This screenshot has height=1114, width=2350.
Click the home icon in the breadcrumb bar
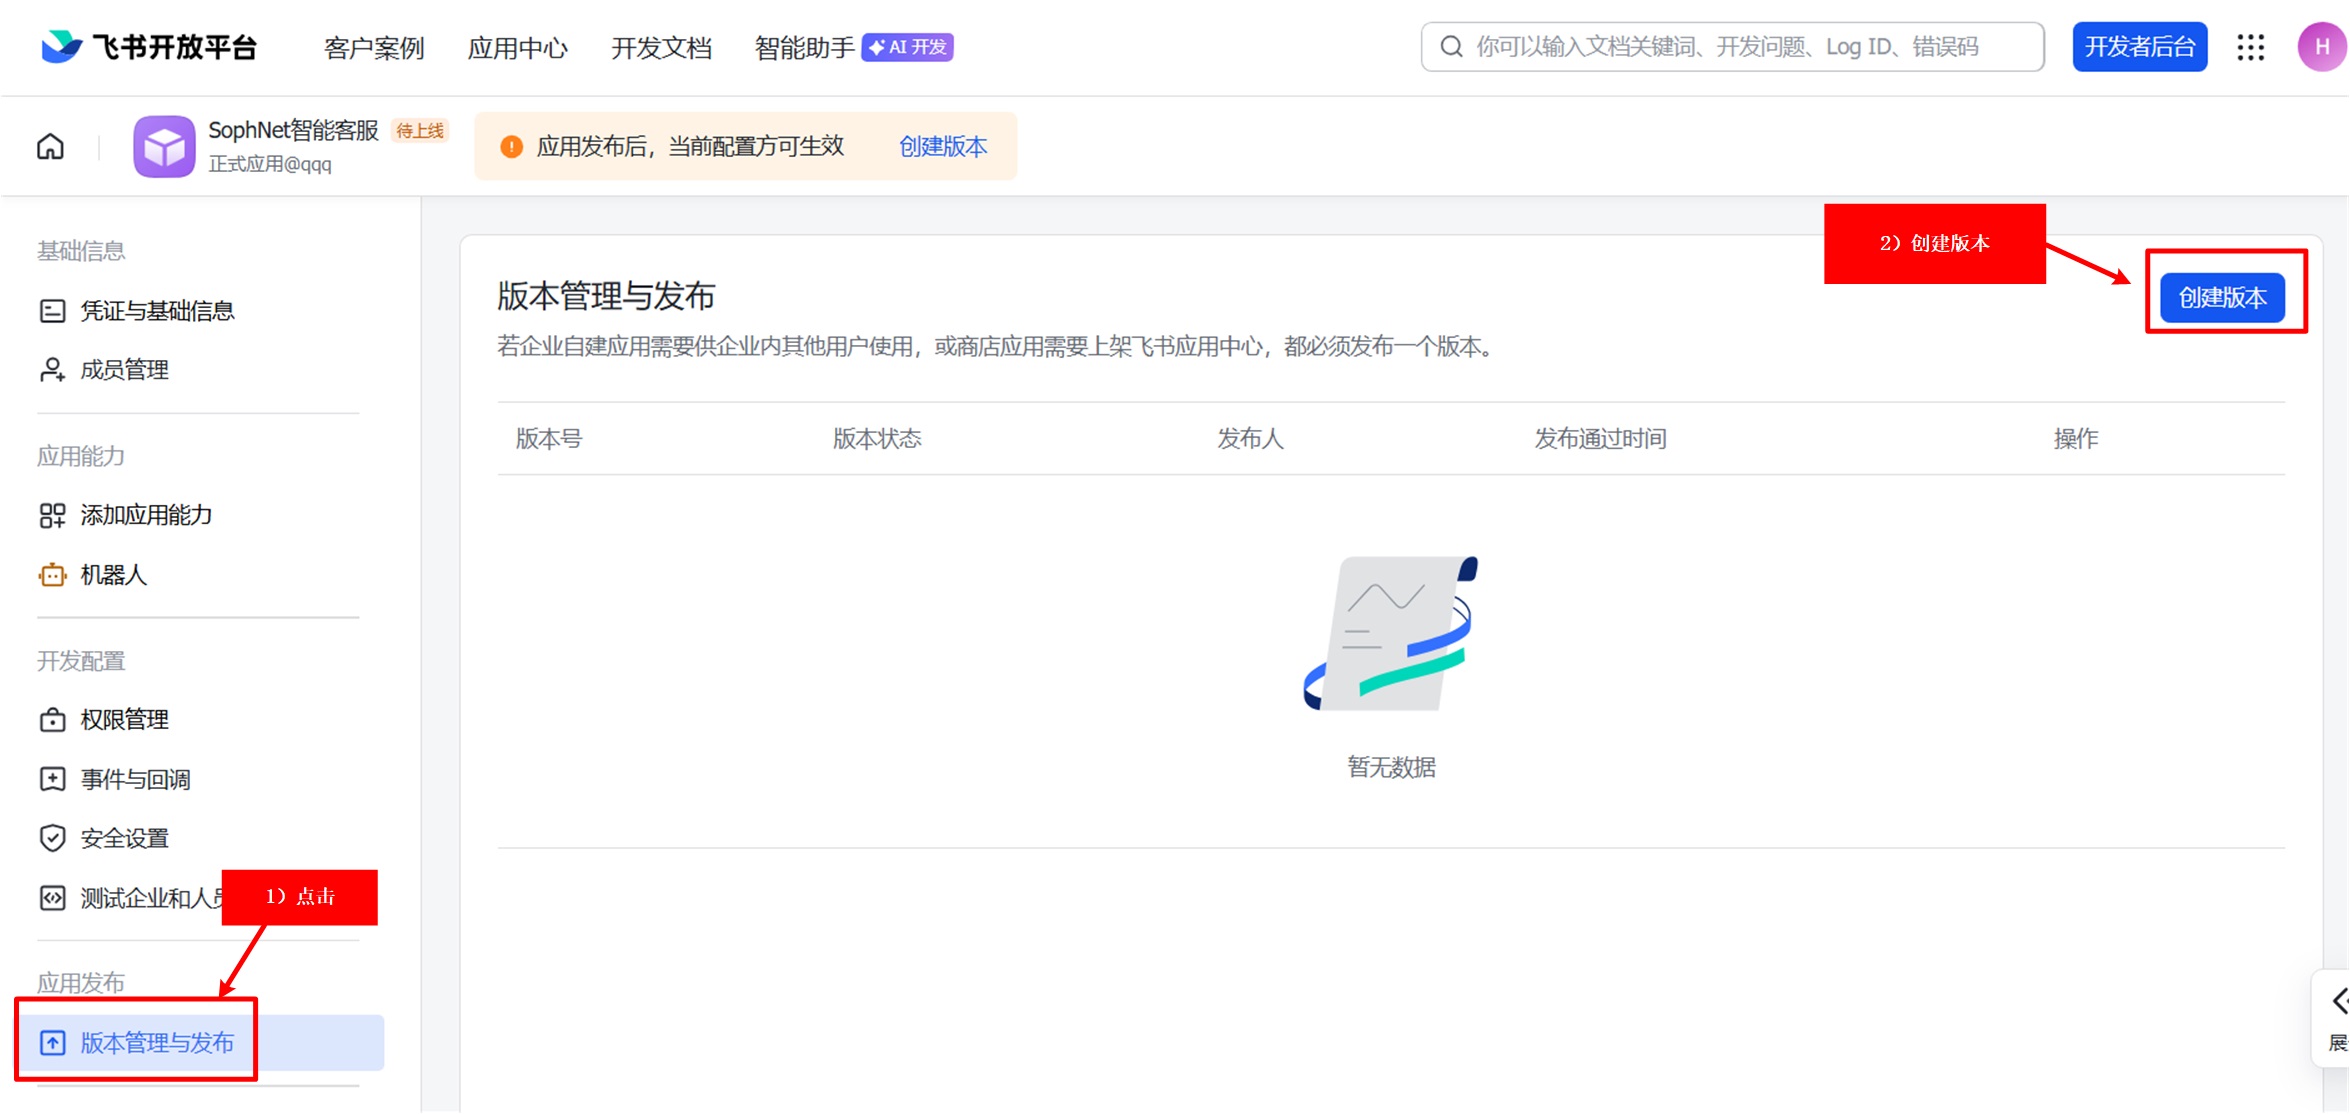50,147
